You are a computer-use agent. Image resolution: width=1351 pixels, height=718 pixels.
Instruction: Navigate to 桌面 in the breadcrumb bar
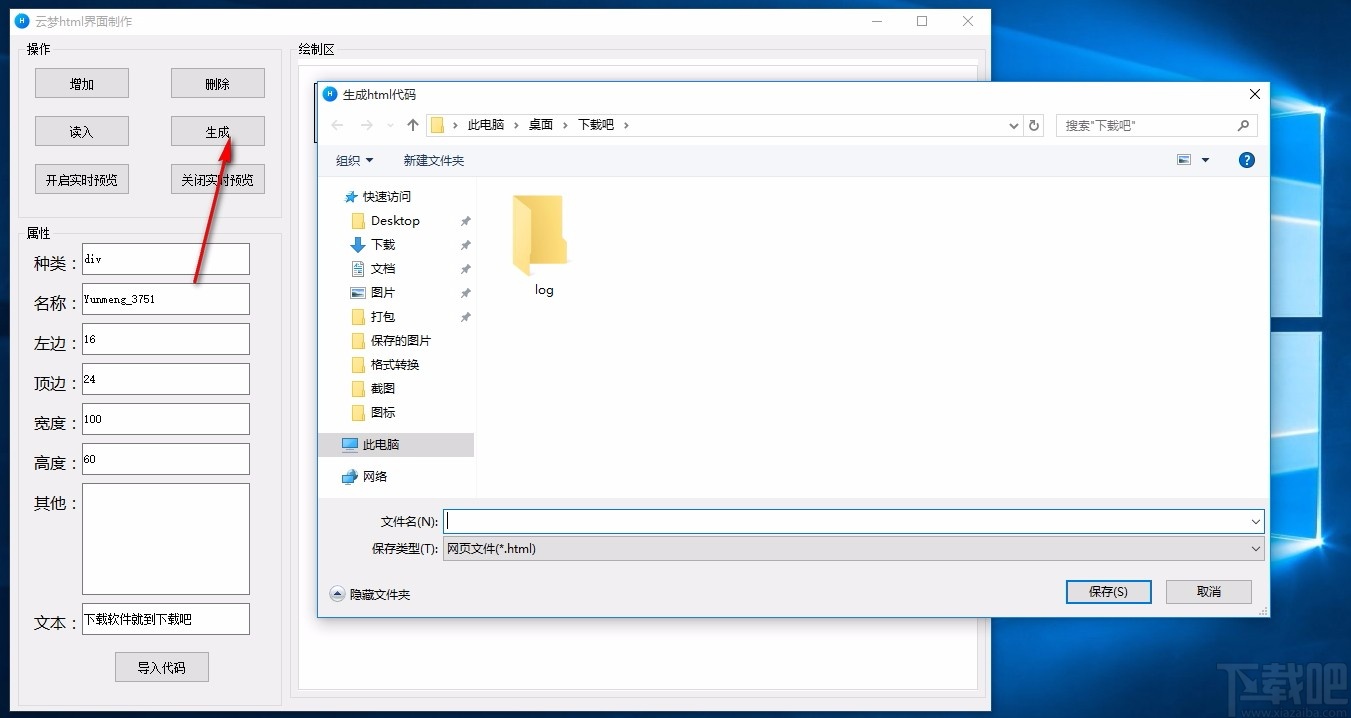point(541,124)
